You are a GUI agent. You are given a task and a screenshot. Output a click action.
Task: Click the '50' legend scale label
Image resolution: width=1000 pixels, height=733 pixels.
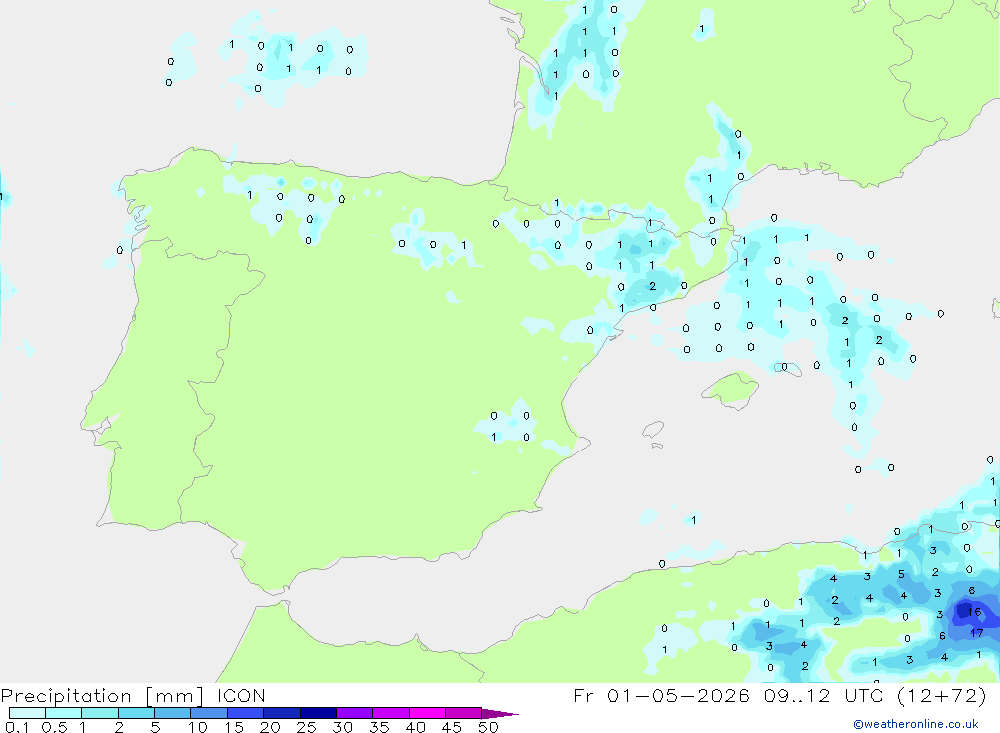[x=488, y=727]
